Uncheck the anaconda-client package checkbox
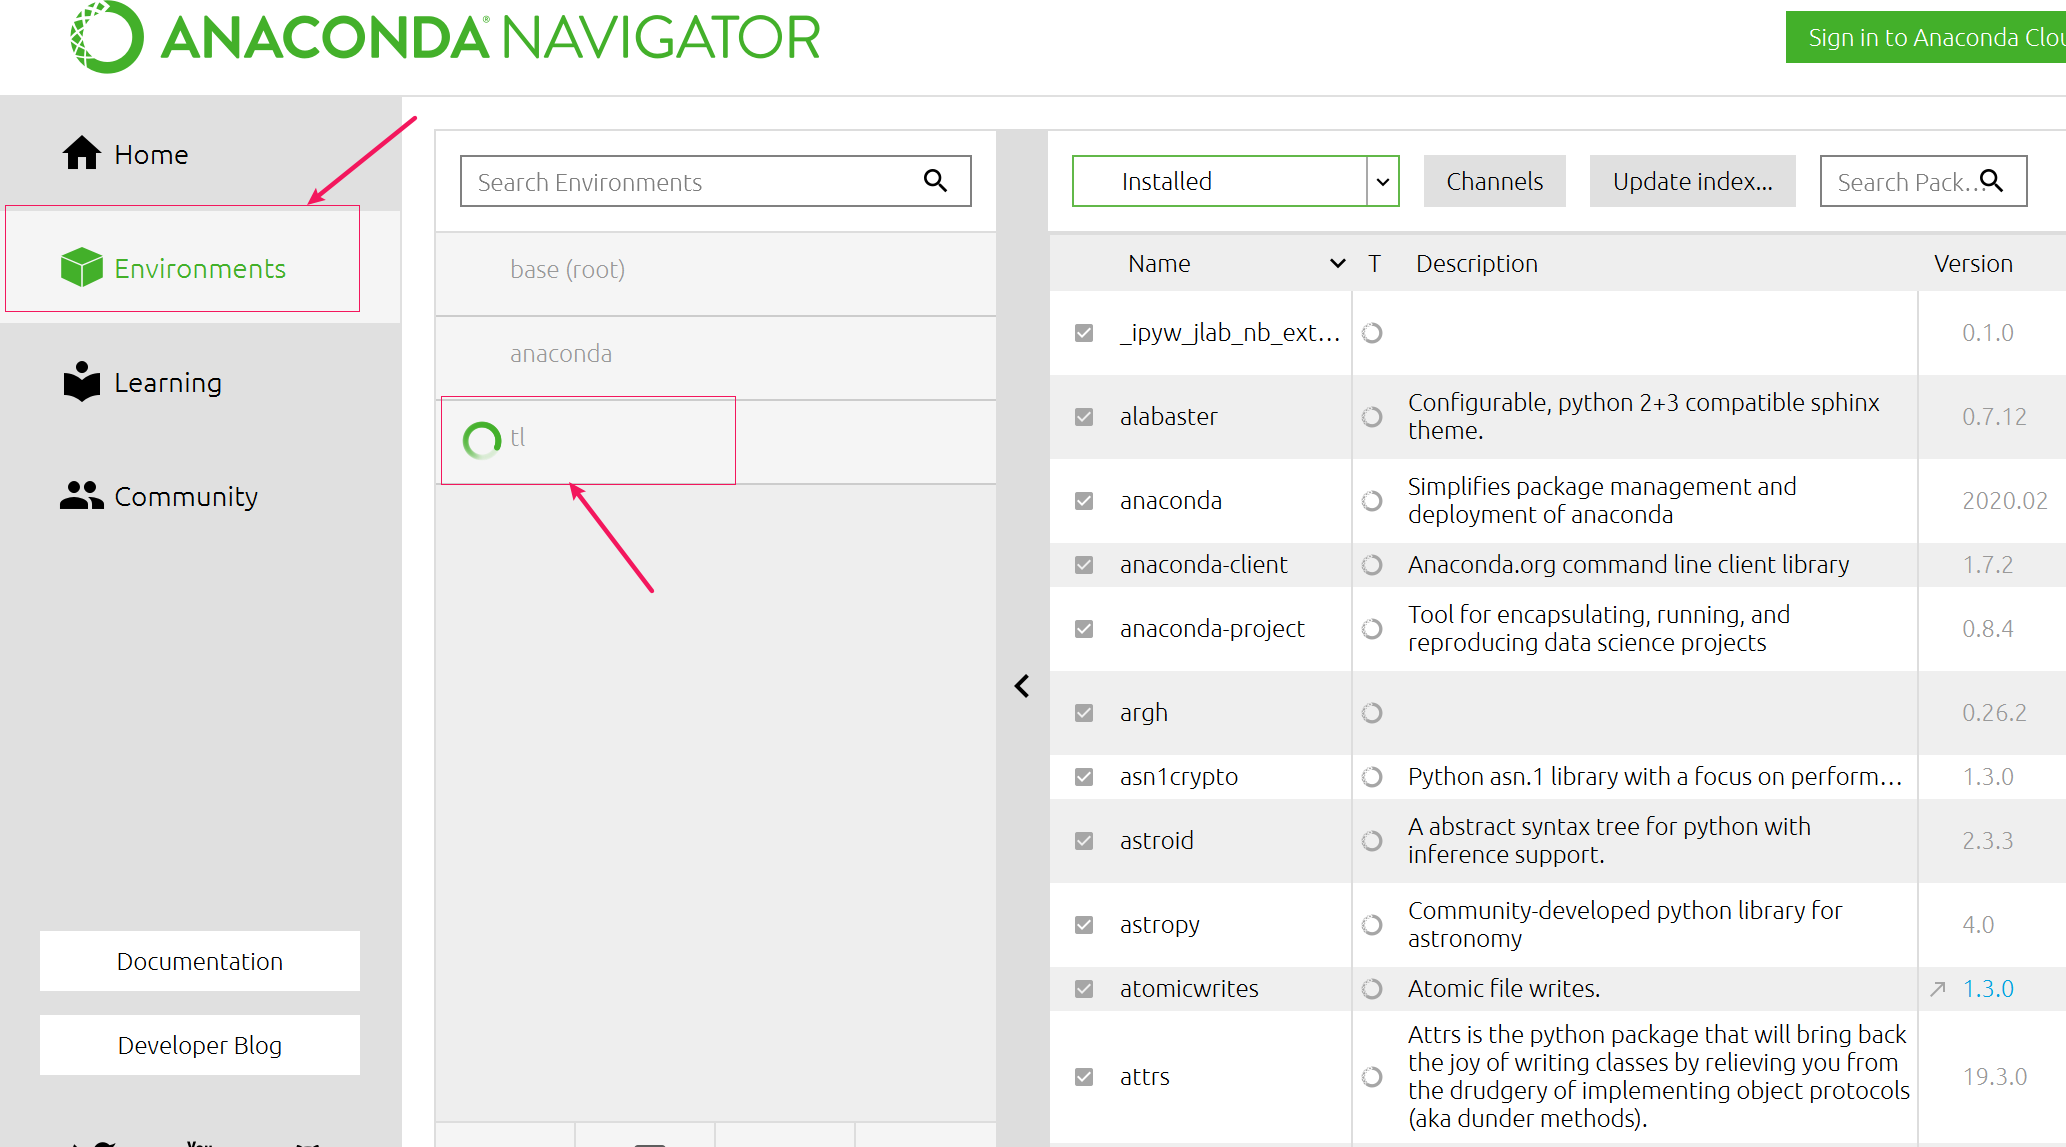 pos(1084,565)
